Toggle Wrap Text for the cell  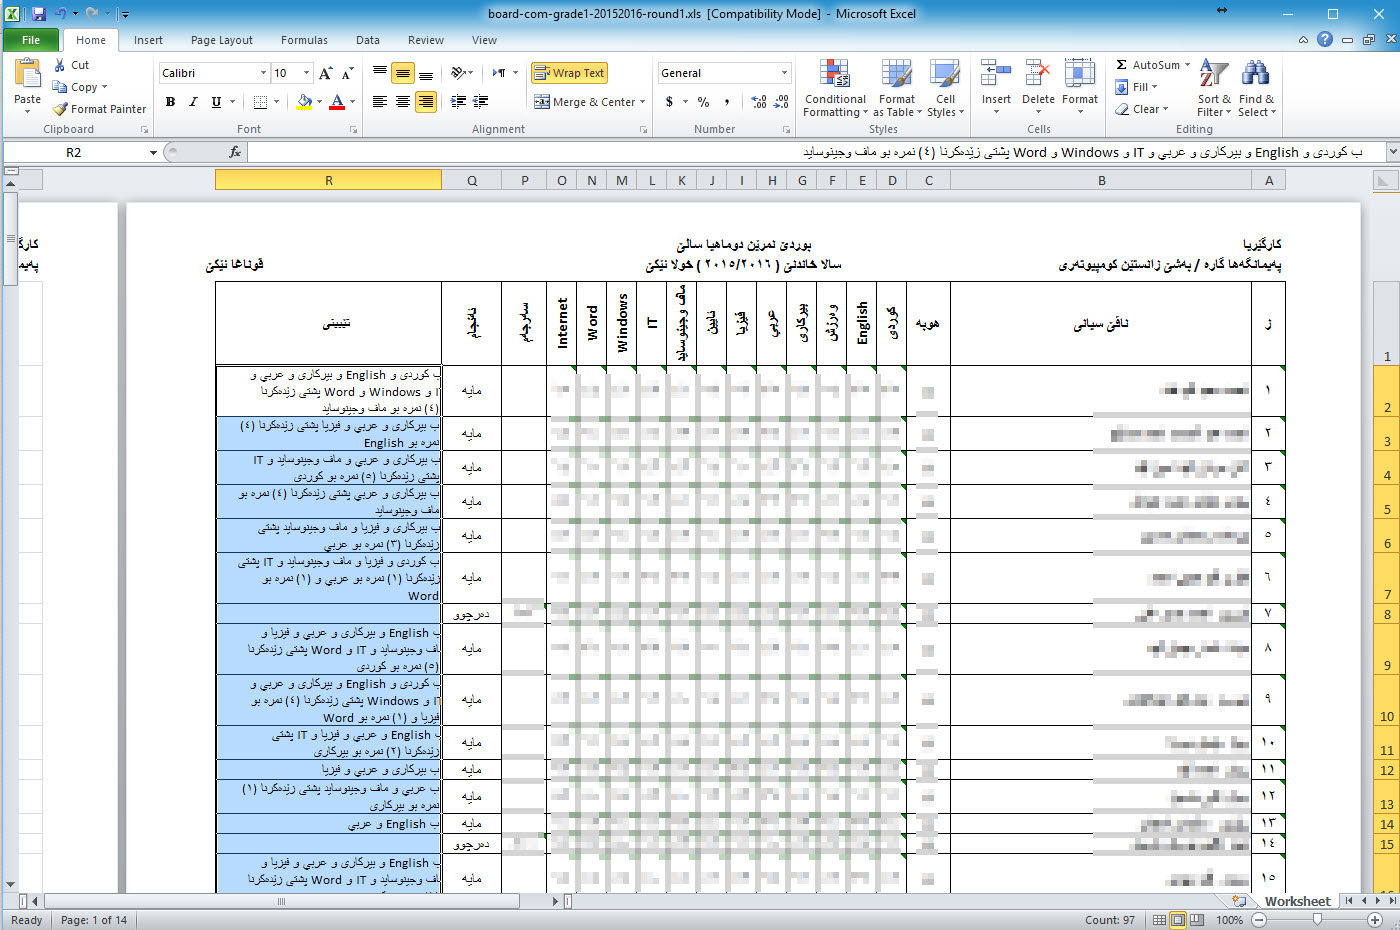pyautogui.click(x=569, y=73)
